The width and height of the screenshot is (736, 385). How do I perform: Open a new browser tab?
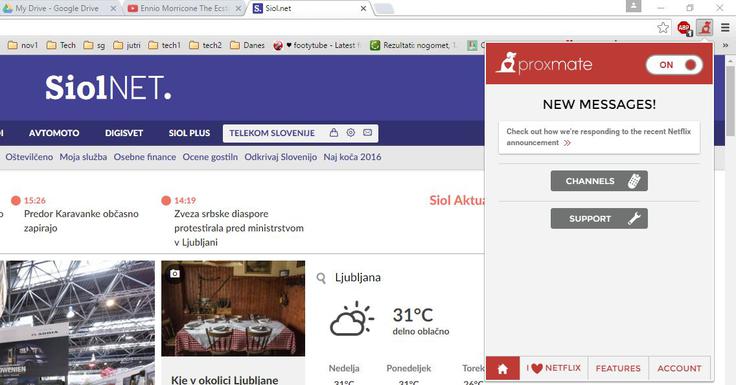point(384,8)
